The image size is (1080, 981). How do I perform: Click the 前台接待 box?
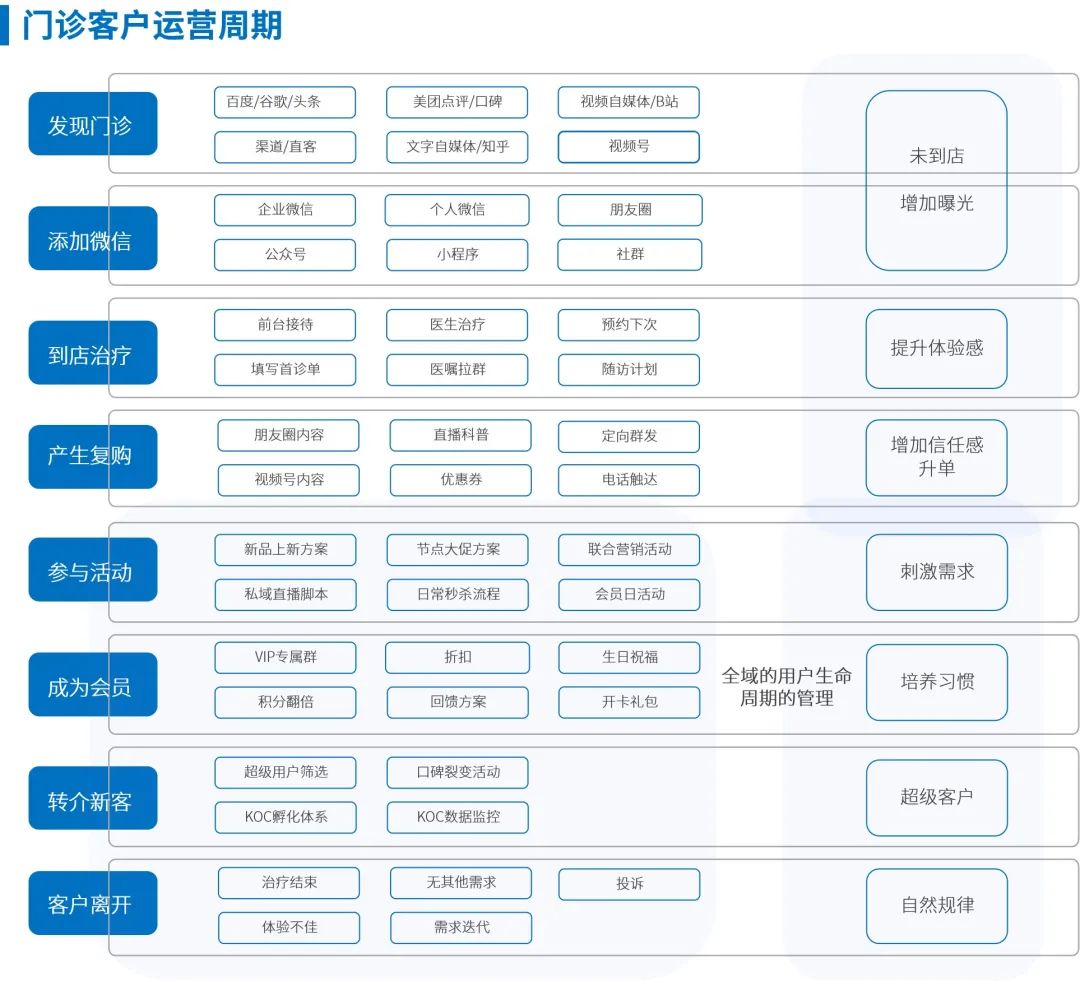pos(285,324)
